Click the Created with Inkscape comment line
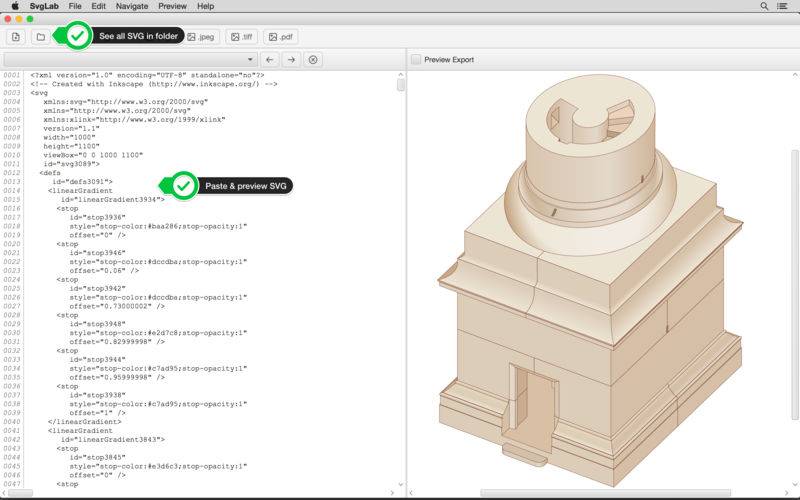 pyautogui.click(x=154, y=84)
